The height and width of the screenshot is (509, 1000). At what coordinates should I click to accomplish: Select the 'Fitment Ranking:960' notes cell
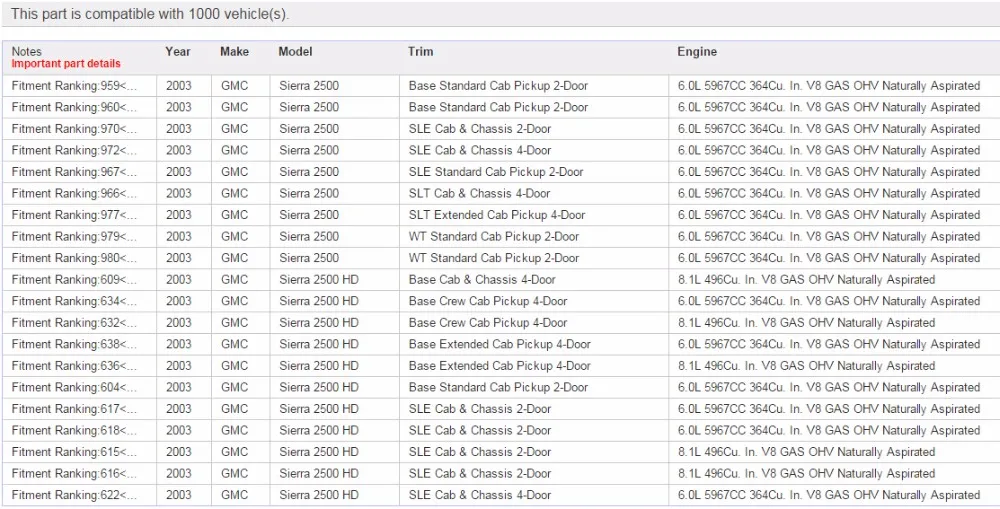tap(80, 107)
